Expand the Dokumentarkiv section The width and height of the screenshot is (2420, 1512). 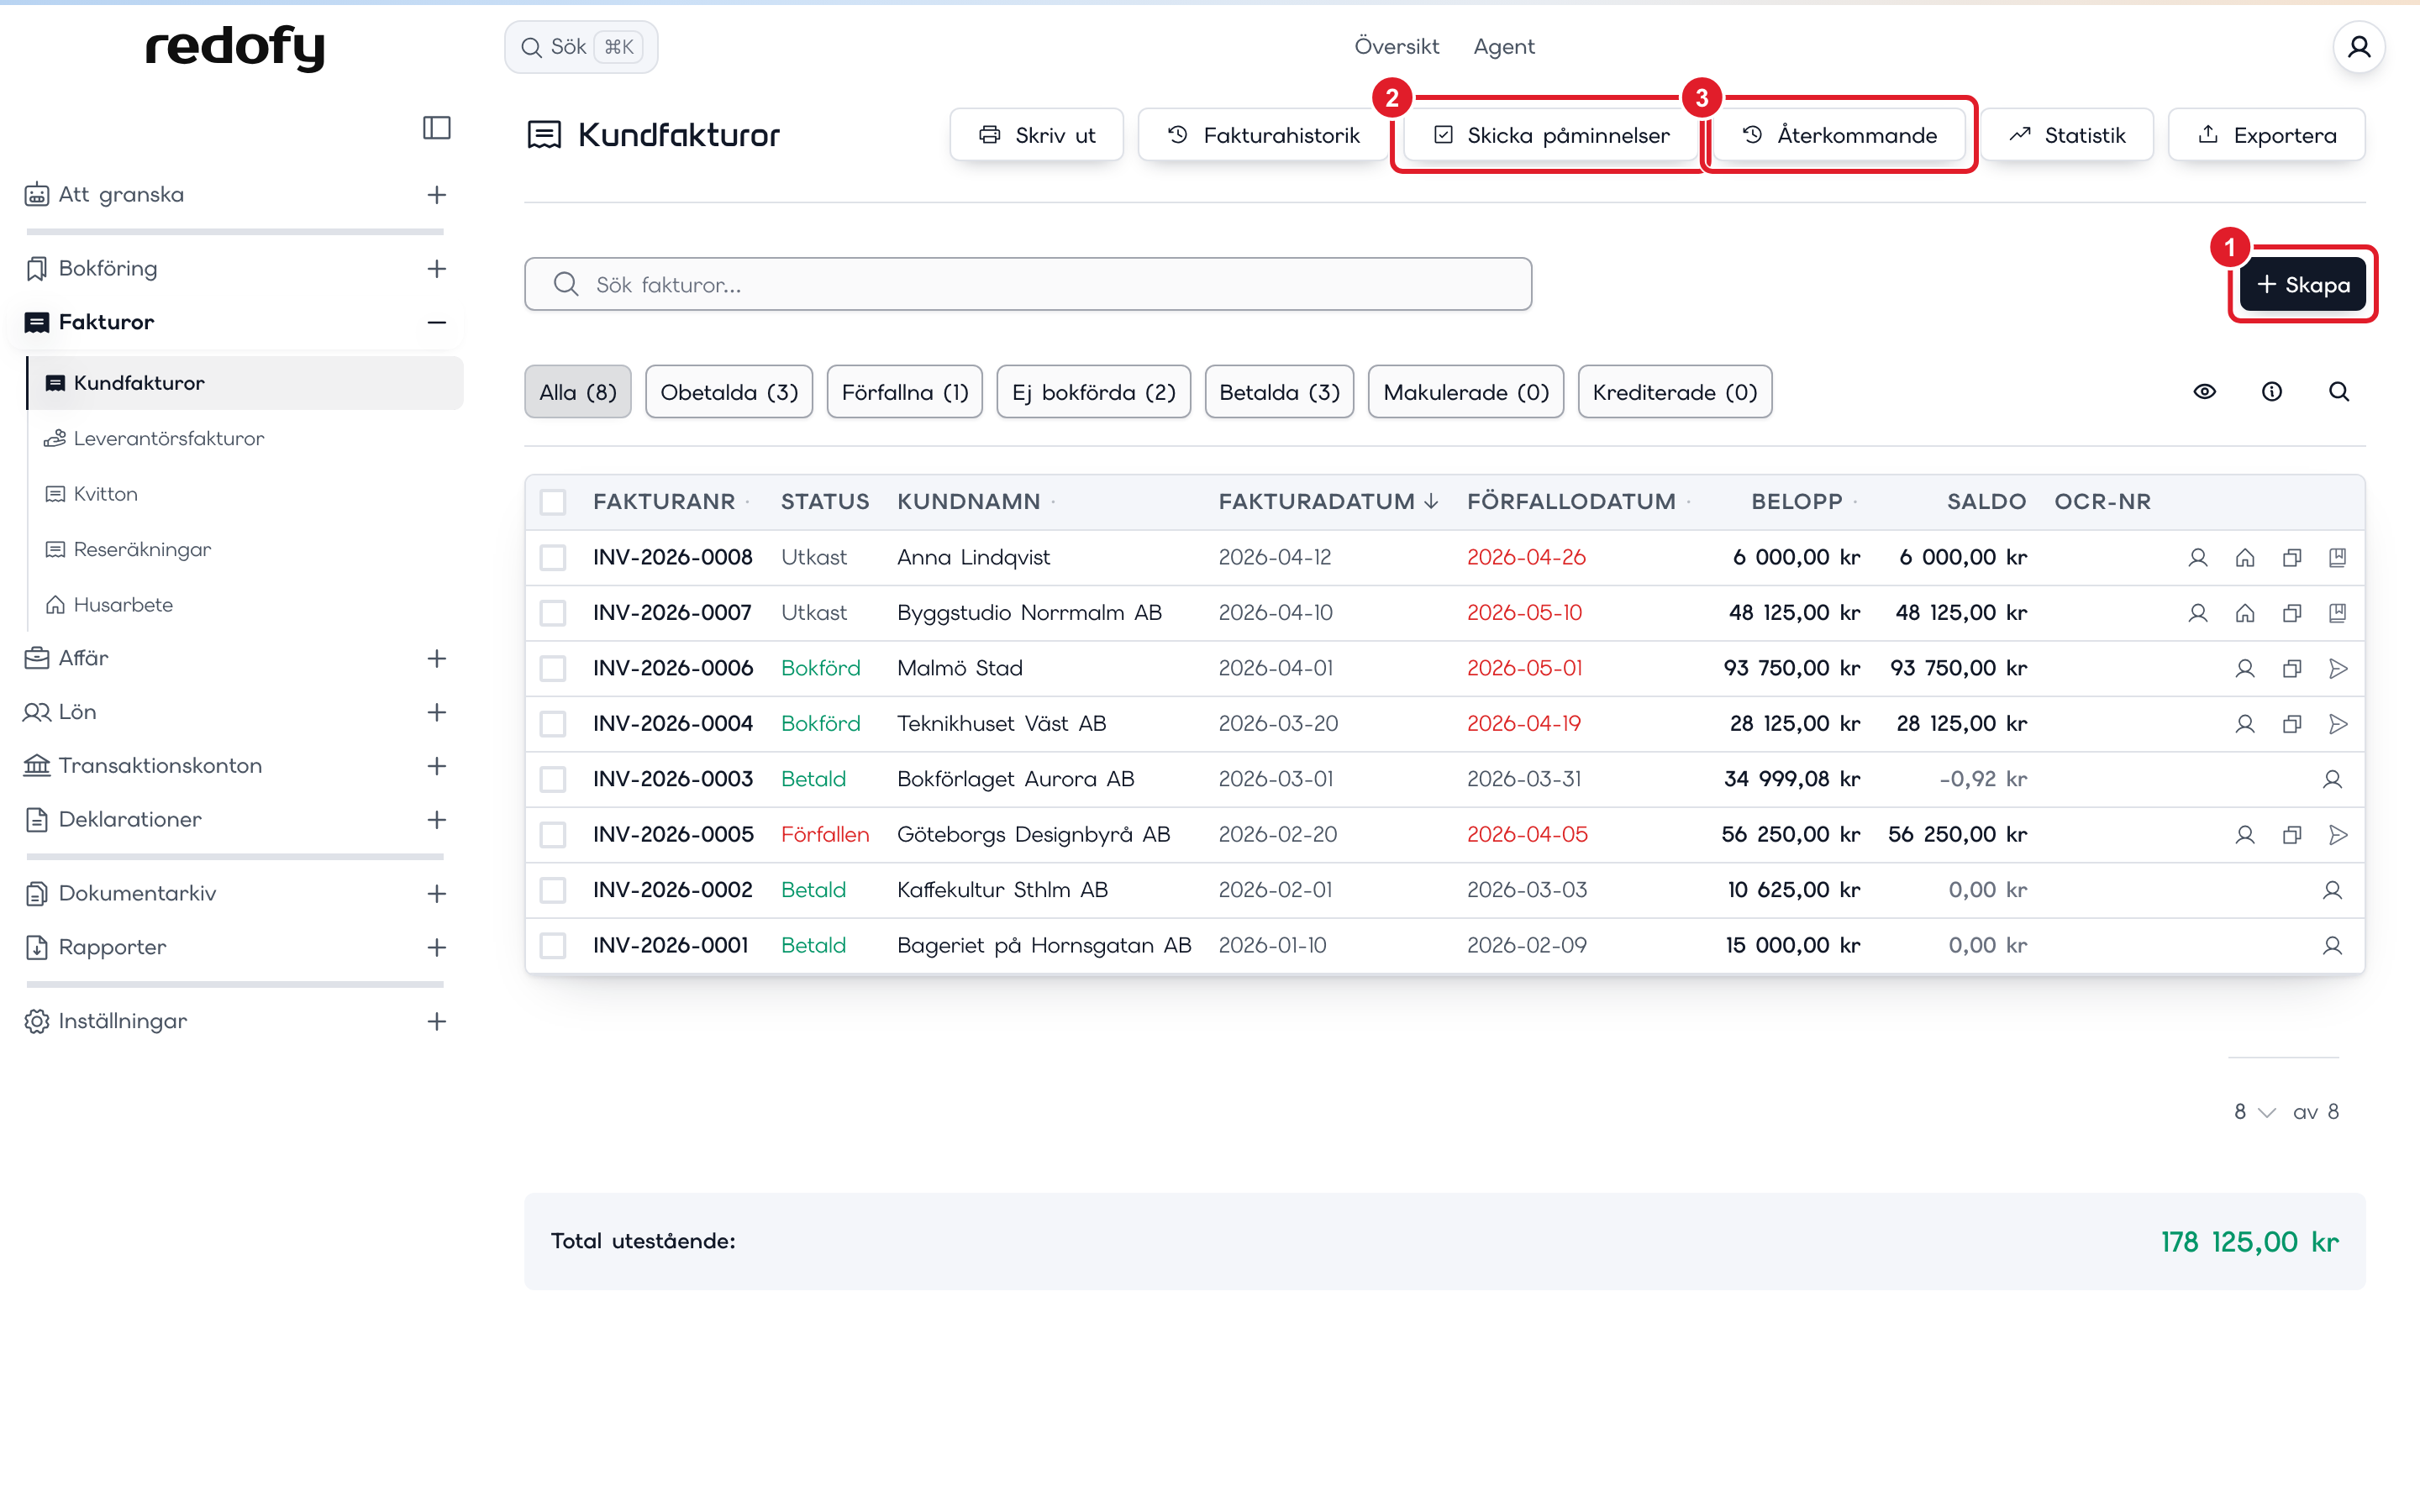click(x=437, y=894)
